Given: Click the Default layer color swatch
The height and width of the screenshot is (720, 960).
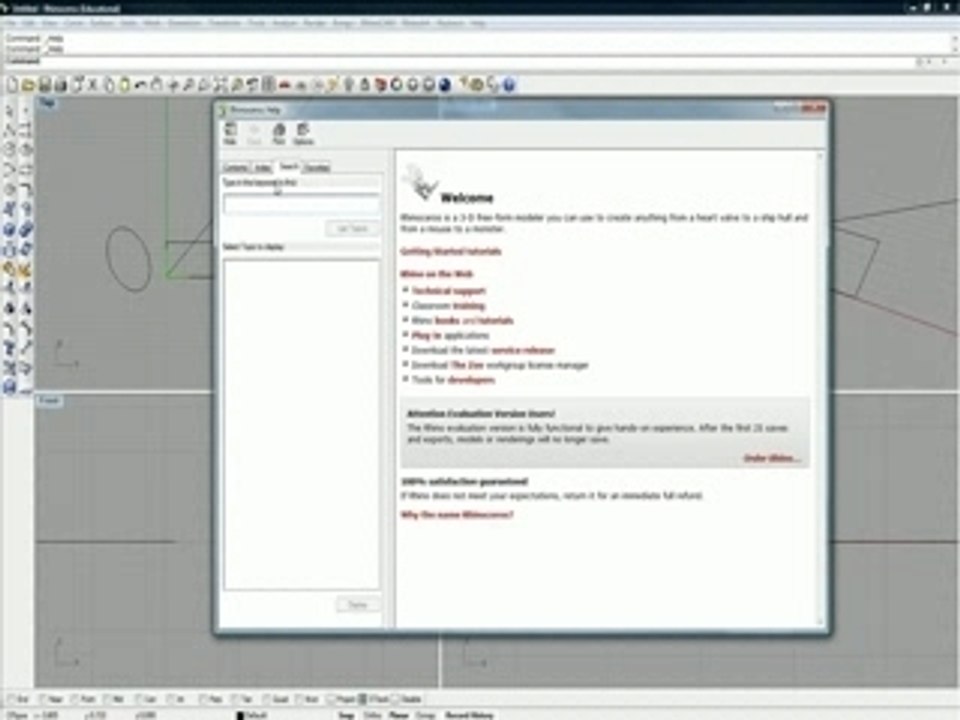Looking at the screenshot, I should 240,714.
